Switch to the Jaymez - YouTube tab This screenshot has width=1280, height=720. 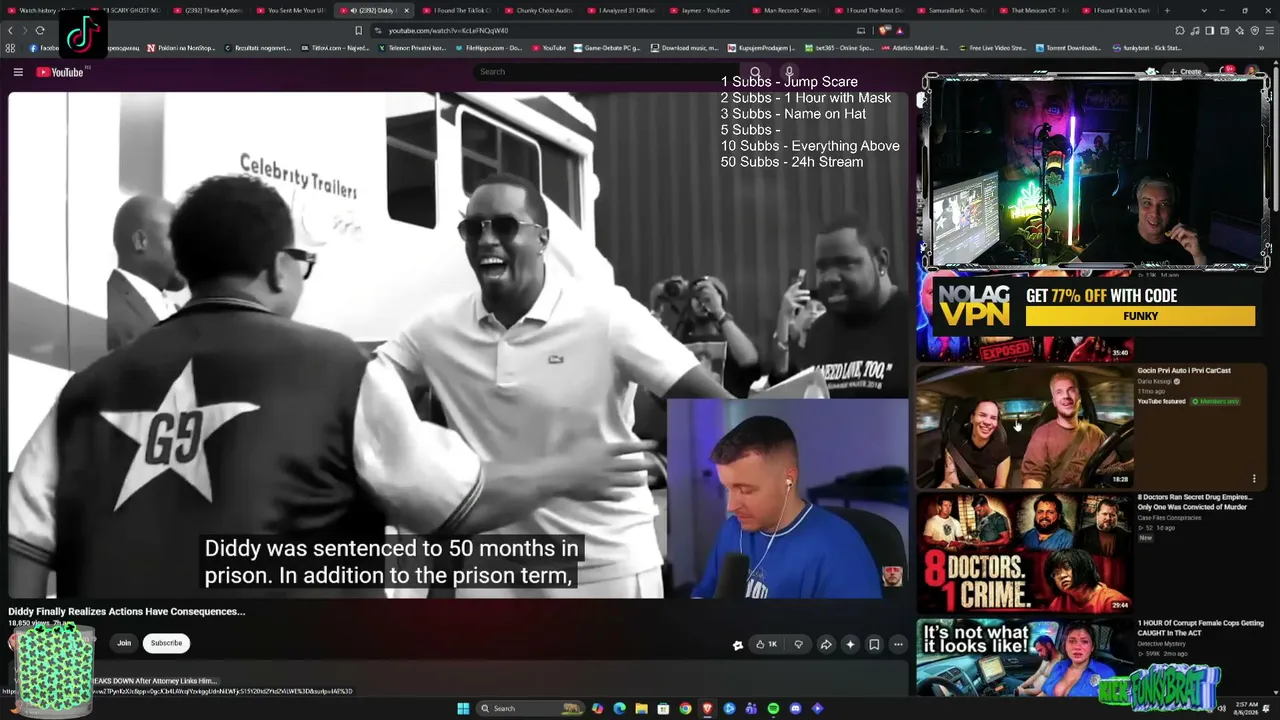706,10
